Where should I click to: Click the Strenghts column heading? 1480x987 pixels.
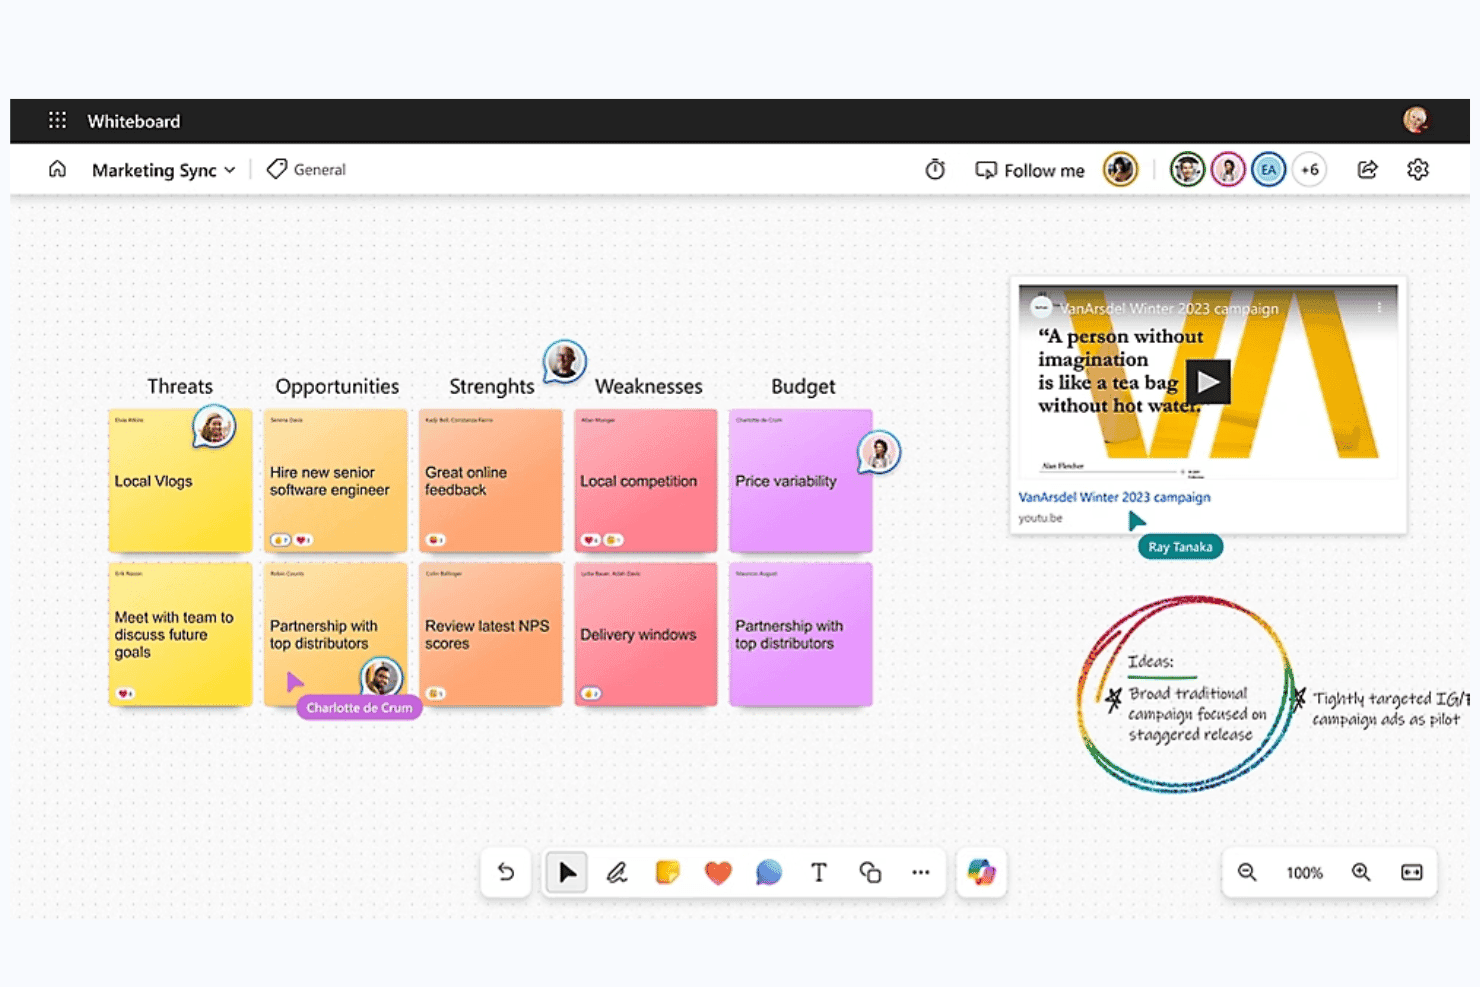[492, 387]
